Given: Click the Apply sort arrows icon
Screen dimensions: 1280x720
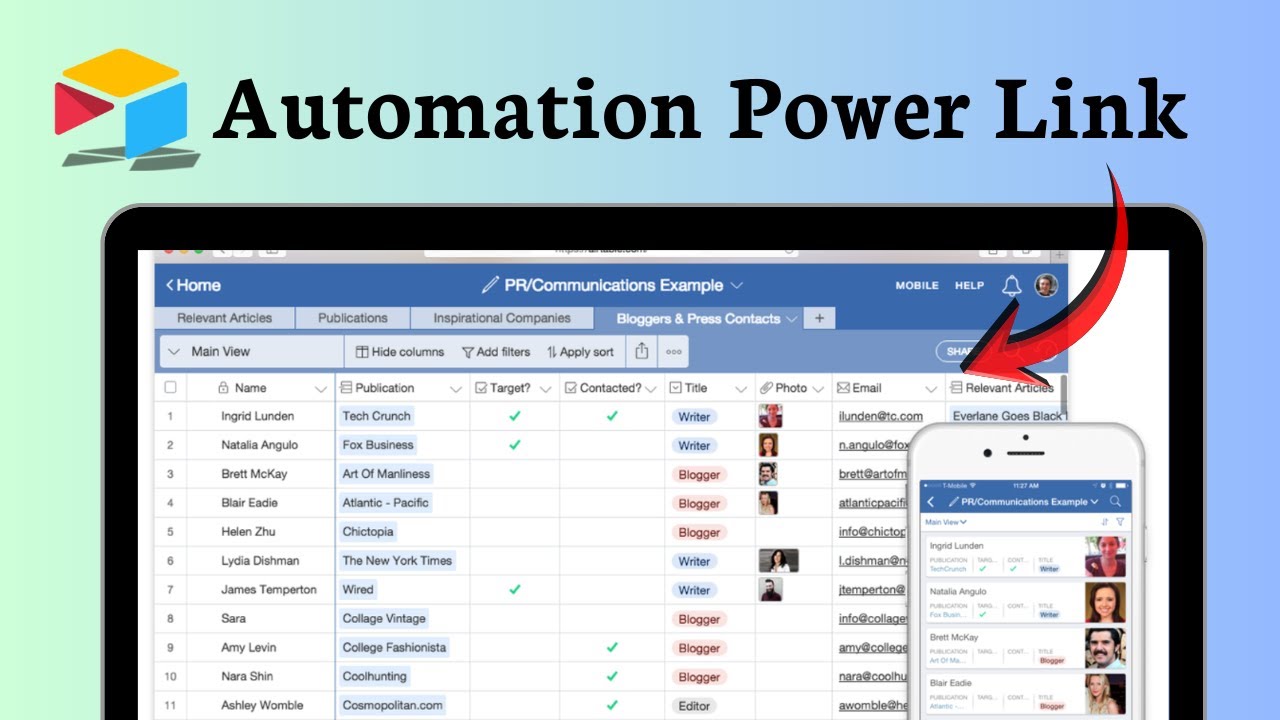Looking at the screenshot, I should point(551,352).
